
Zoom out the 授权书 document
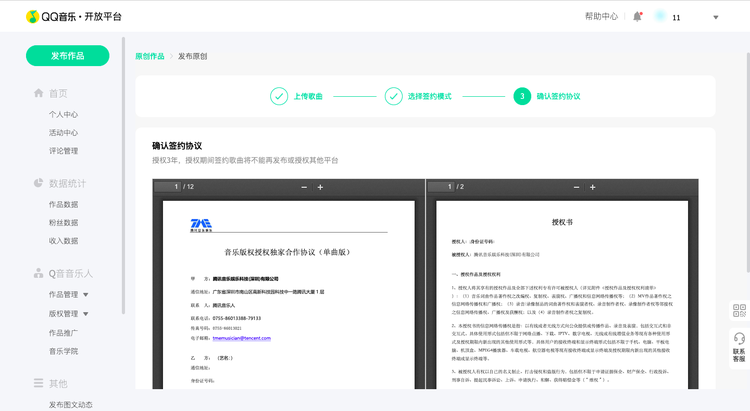point(576,187)
